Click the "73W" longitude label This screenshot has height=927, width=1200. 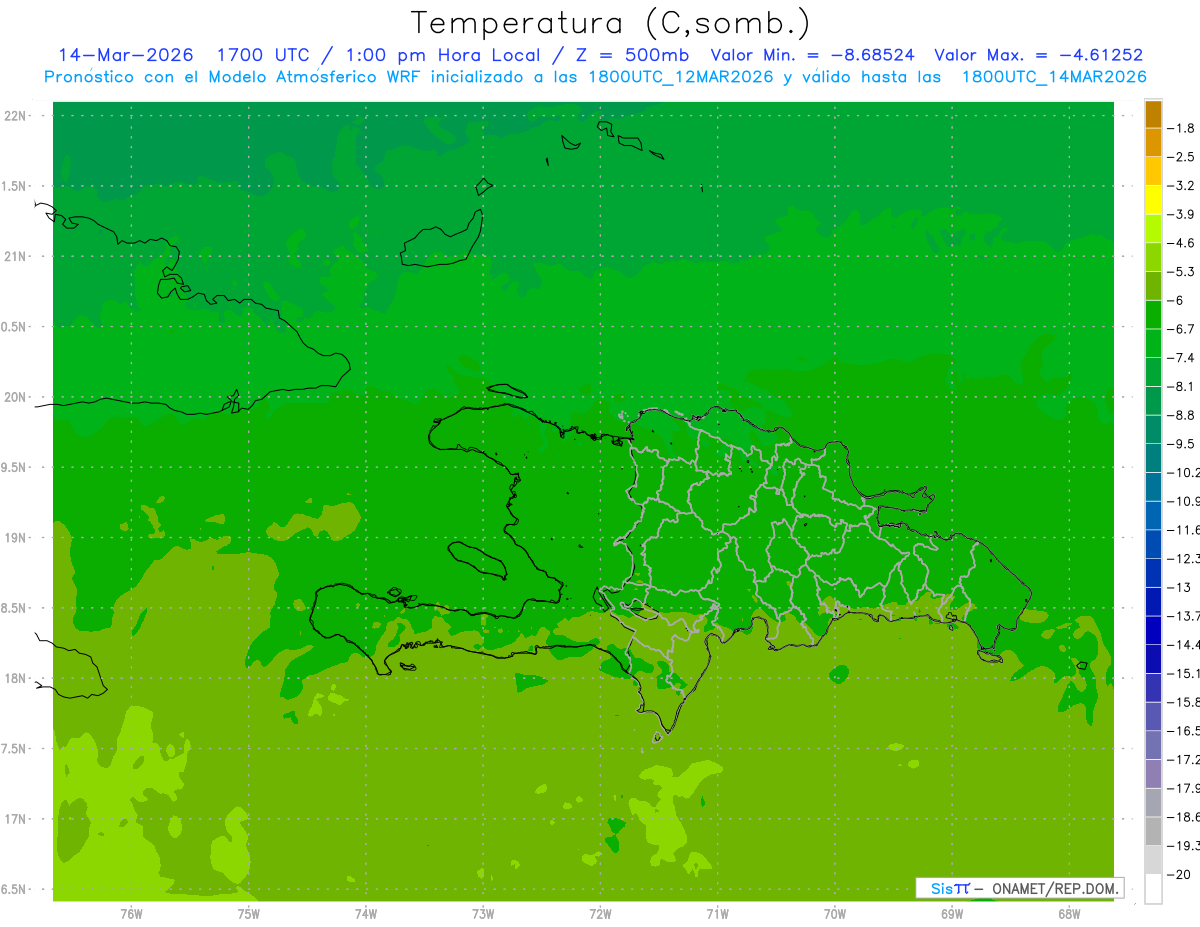pos(483,914)
